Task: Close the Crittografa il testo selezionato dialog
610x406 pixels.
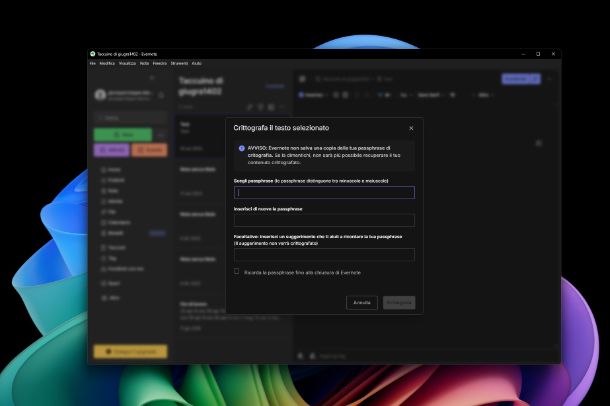Action: coord(411,128)
